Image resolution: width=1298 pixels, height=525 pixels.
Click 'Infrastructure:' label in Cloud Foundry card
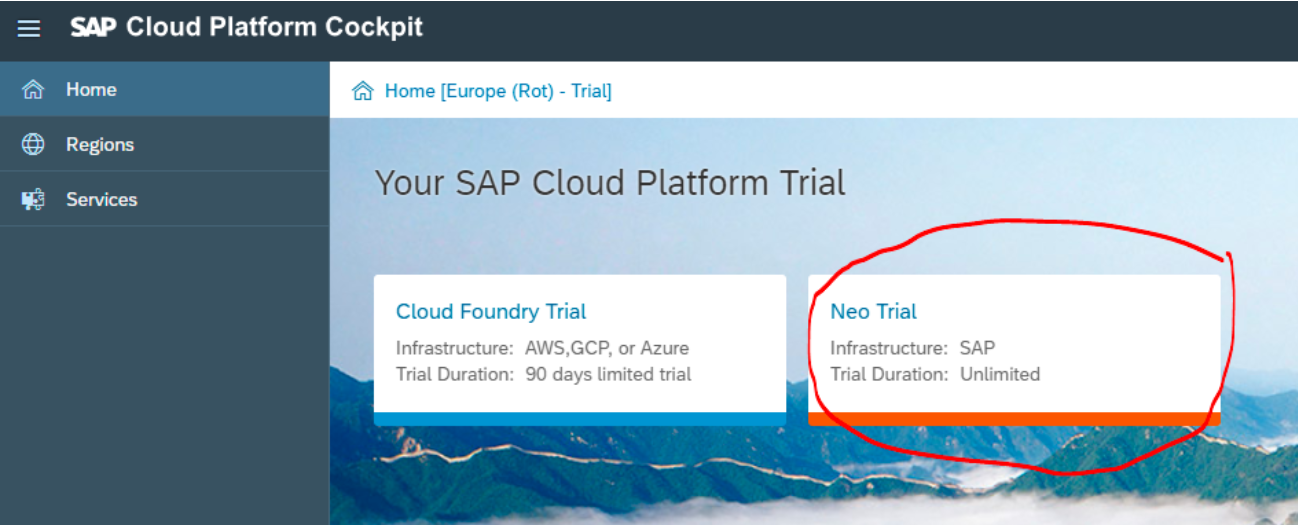tap(455, 349)
